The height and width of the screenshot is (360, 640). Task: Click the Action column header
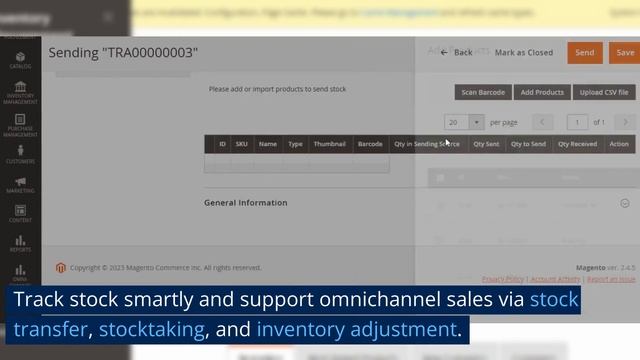(x=619, y=144)
